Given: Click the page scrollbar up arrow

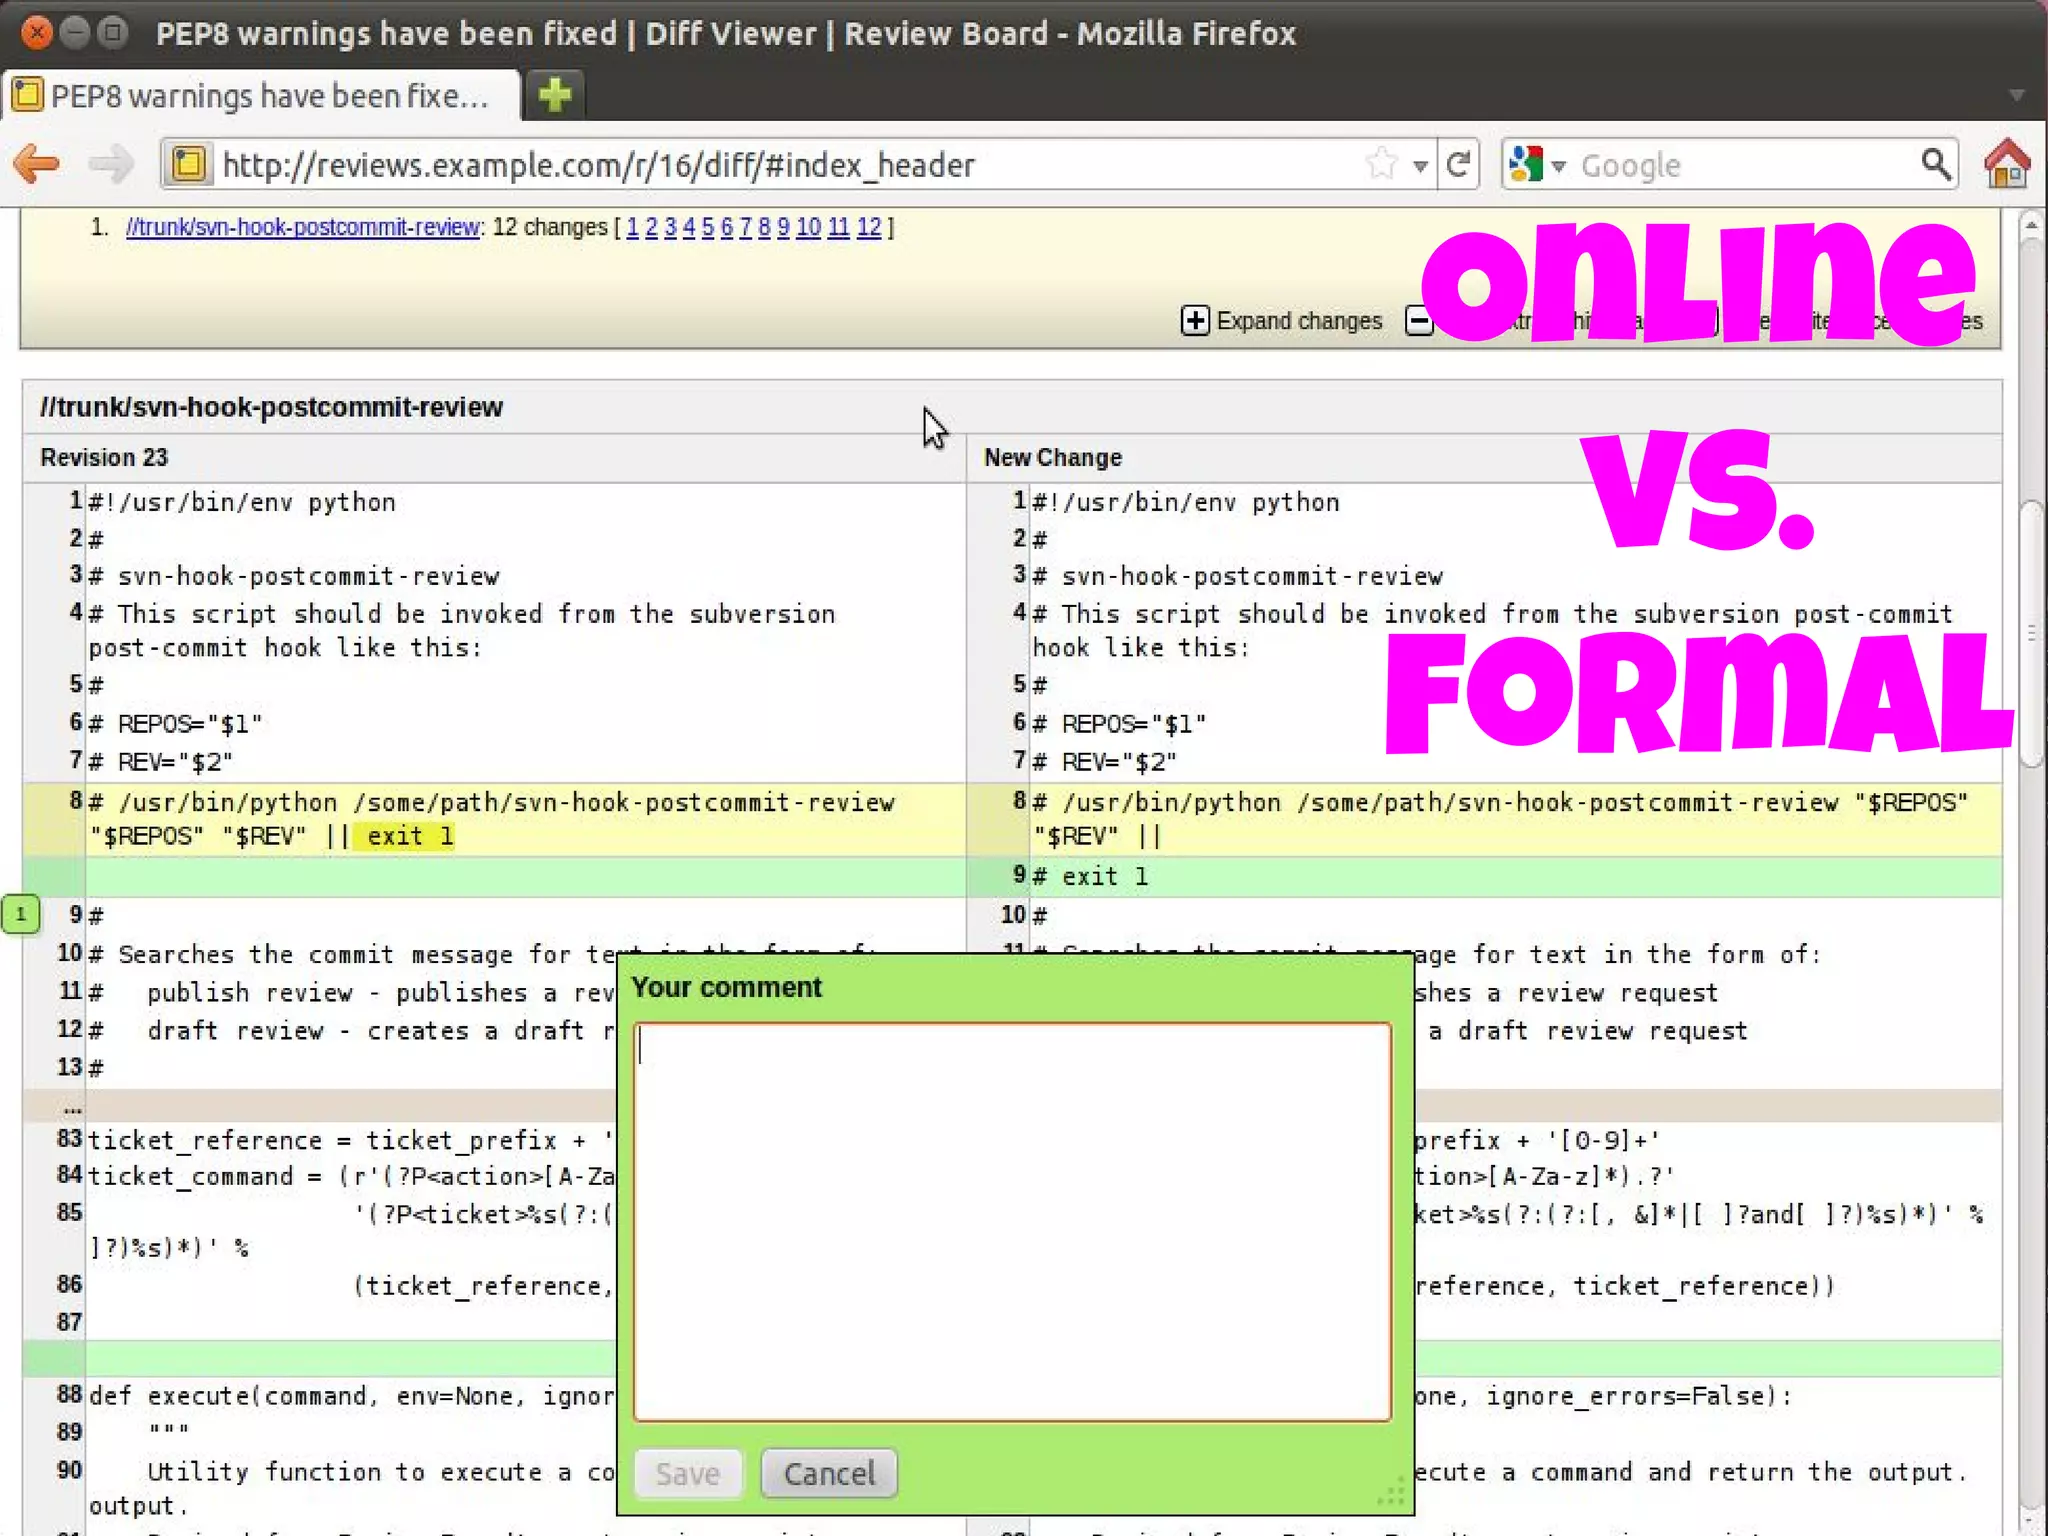Looking at the screenshot, I should tap(2031, 226).
